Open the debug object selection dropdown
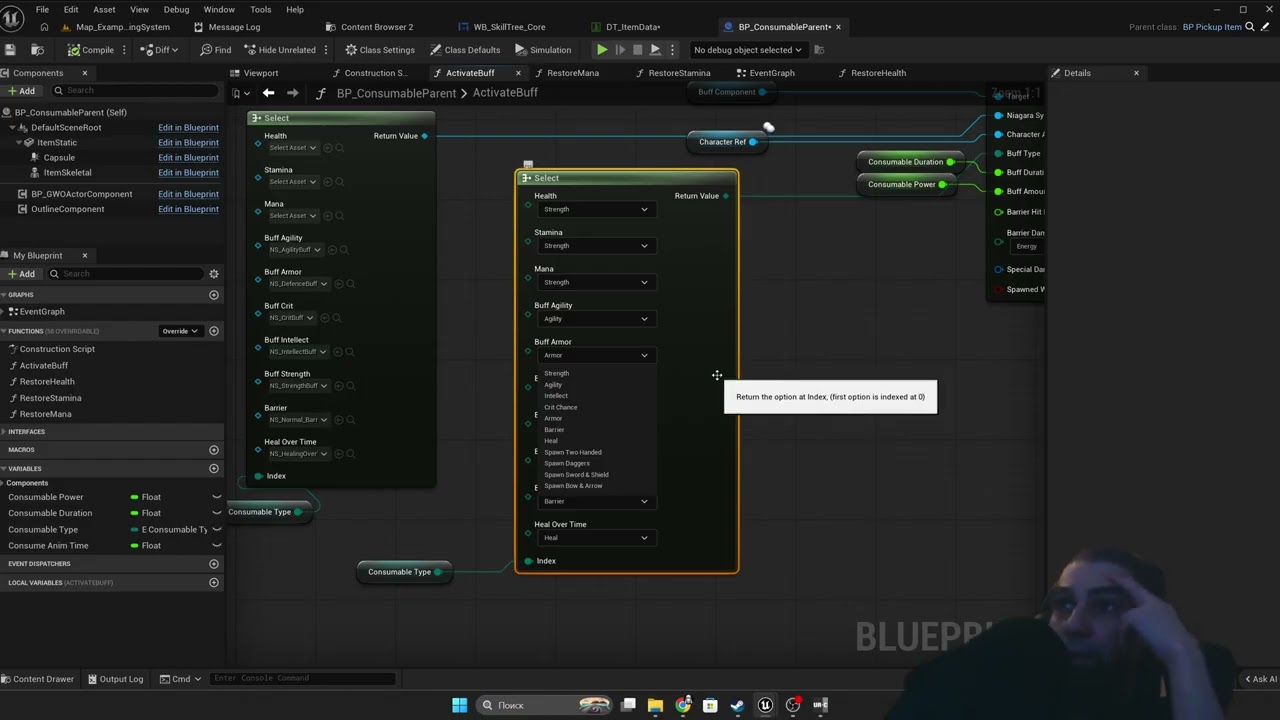The height and width of the screenshot is (720, 1280). [x=747, y=50]
